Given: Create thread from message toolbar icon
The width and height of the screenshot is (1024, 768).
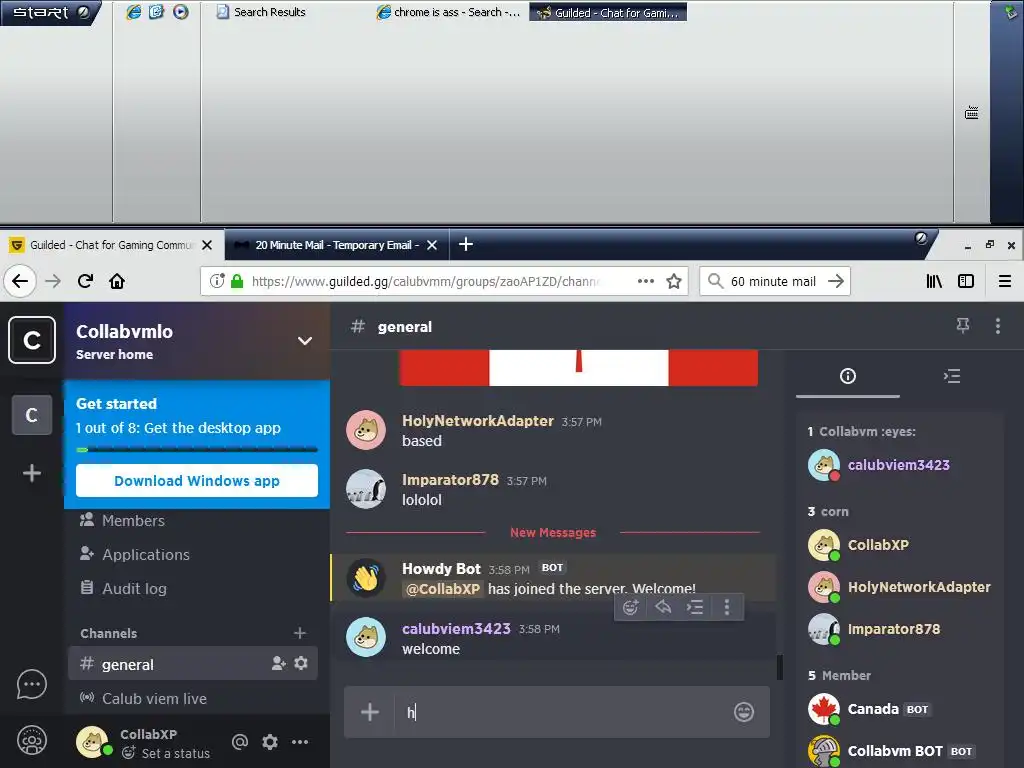Looking at the screenshot, I should coord(695,607).
